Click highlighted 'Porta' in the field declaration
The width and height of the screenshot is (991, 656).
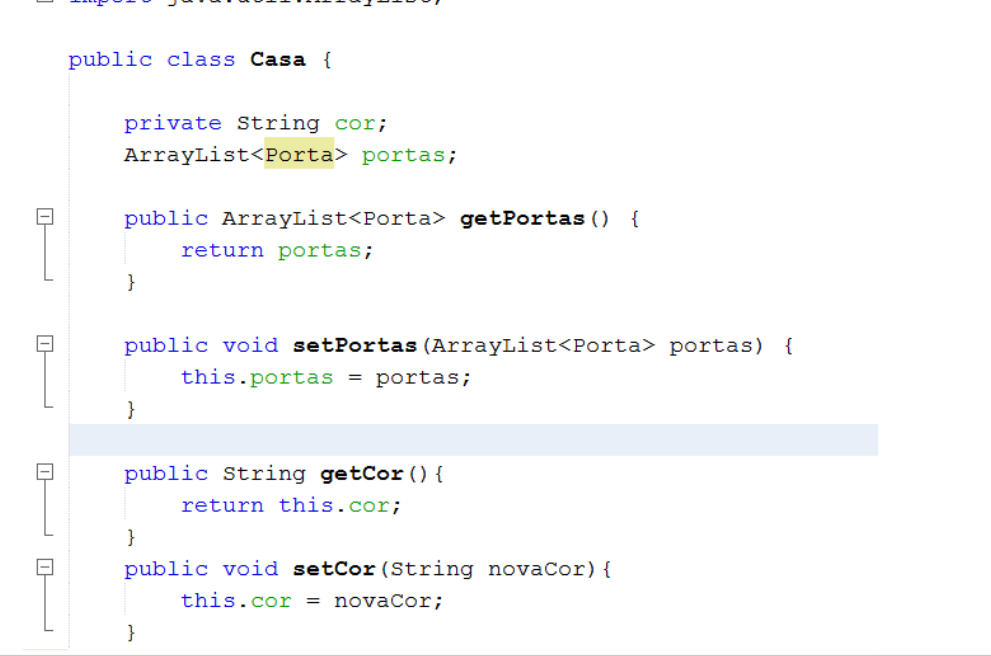point(299,154)
